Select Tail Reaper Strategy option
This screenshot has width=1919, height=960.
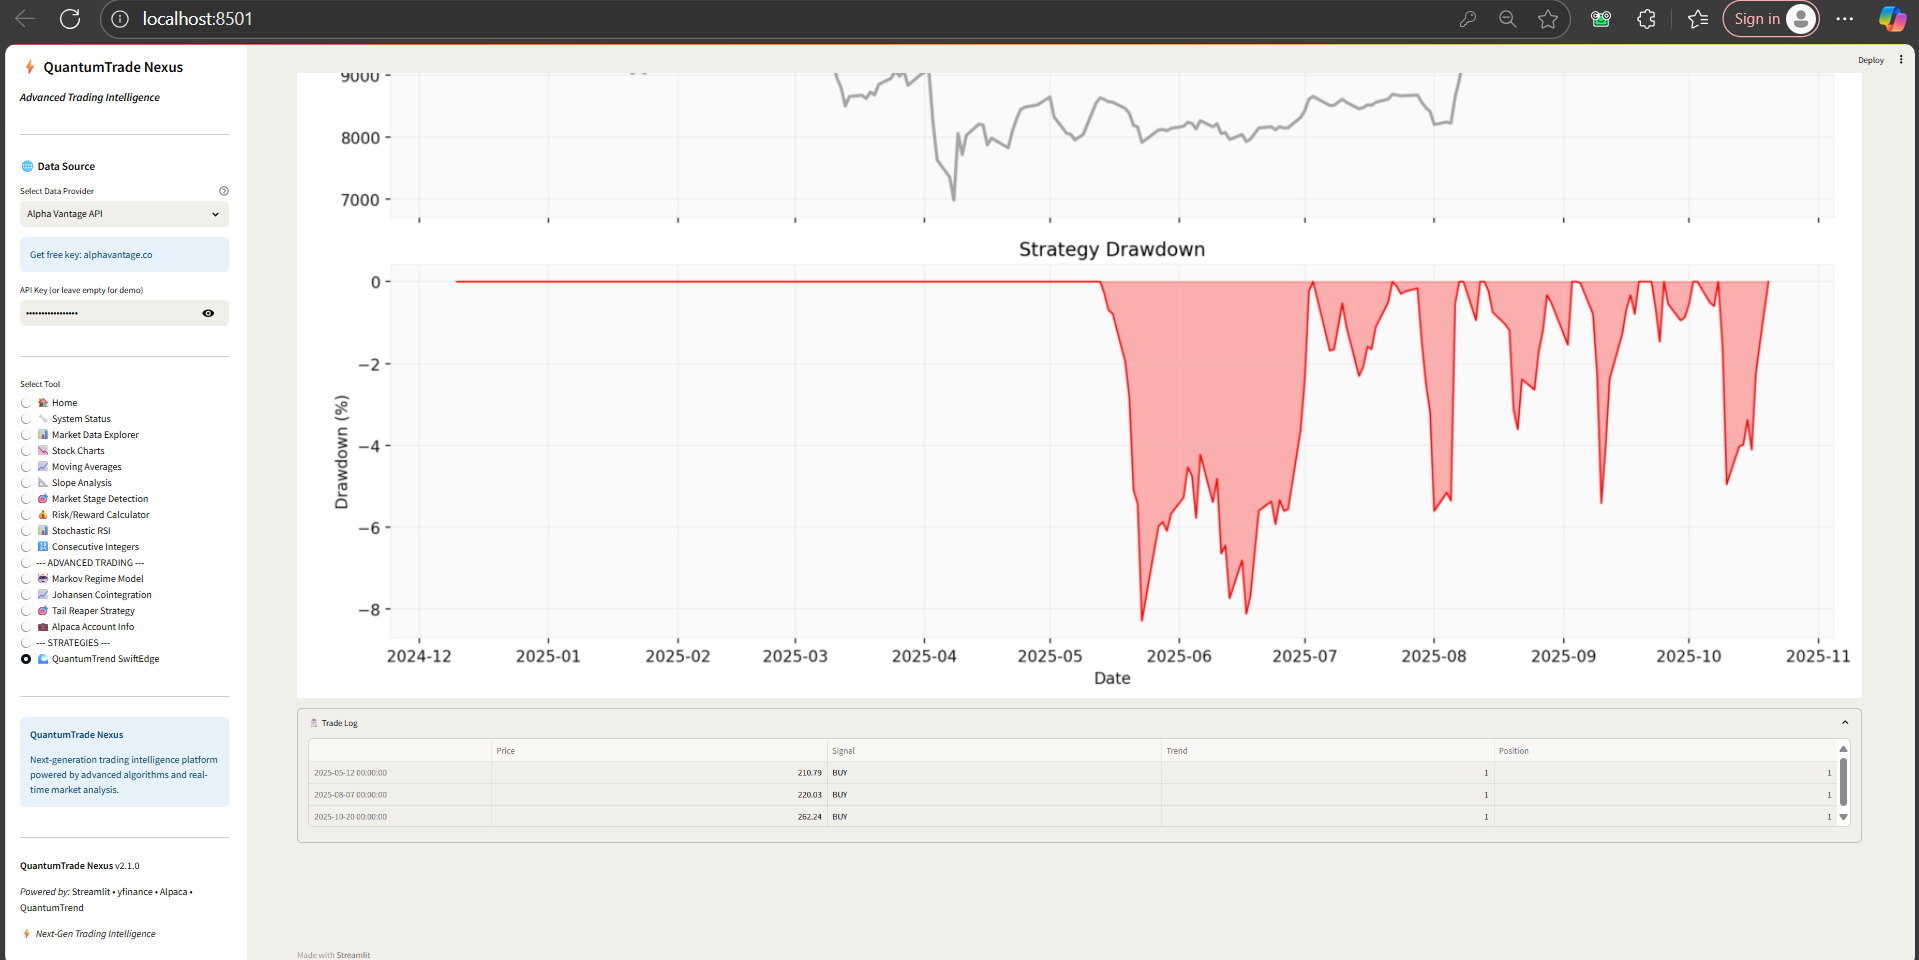coord(26,611)
